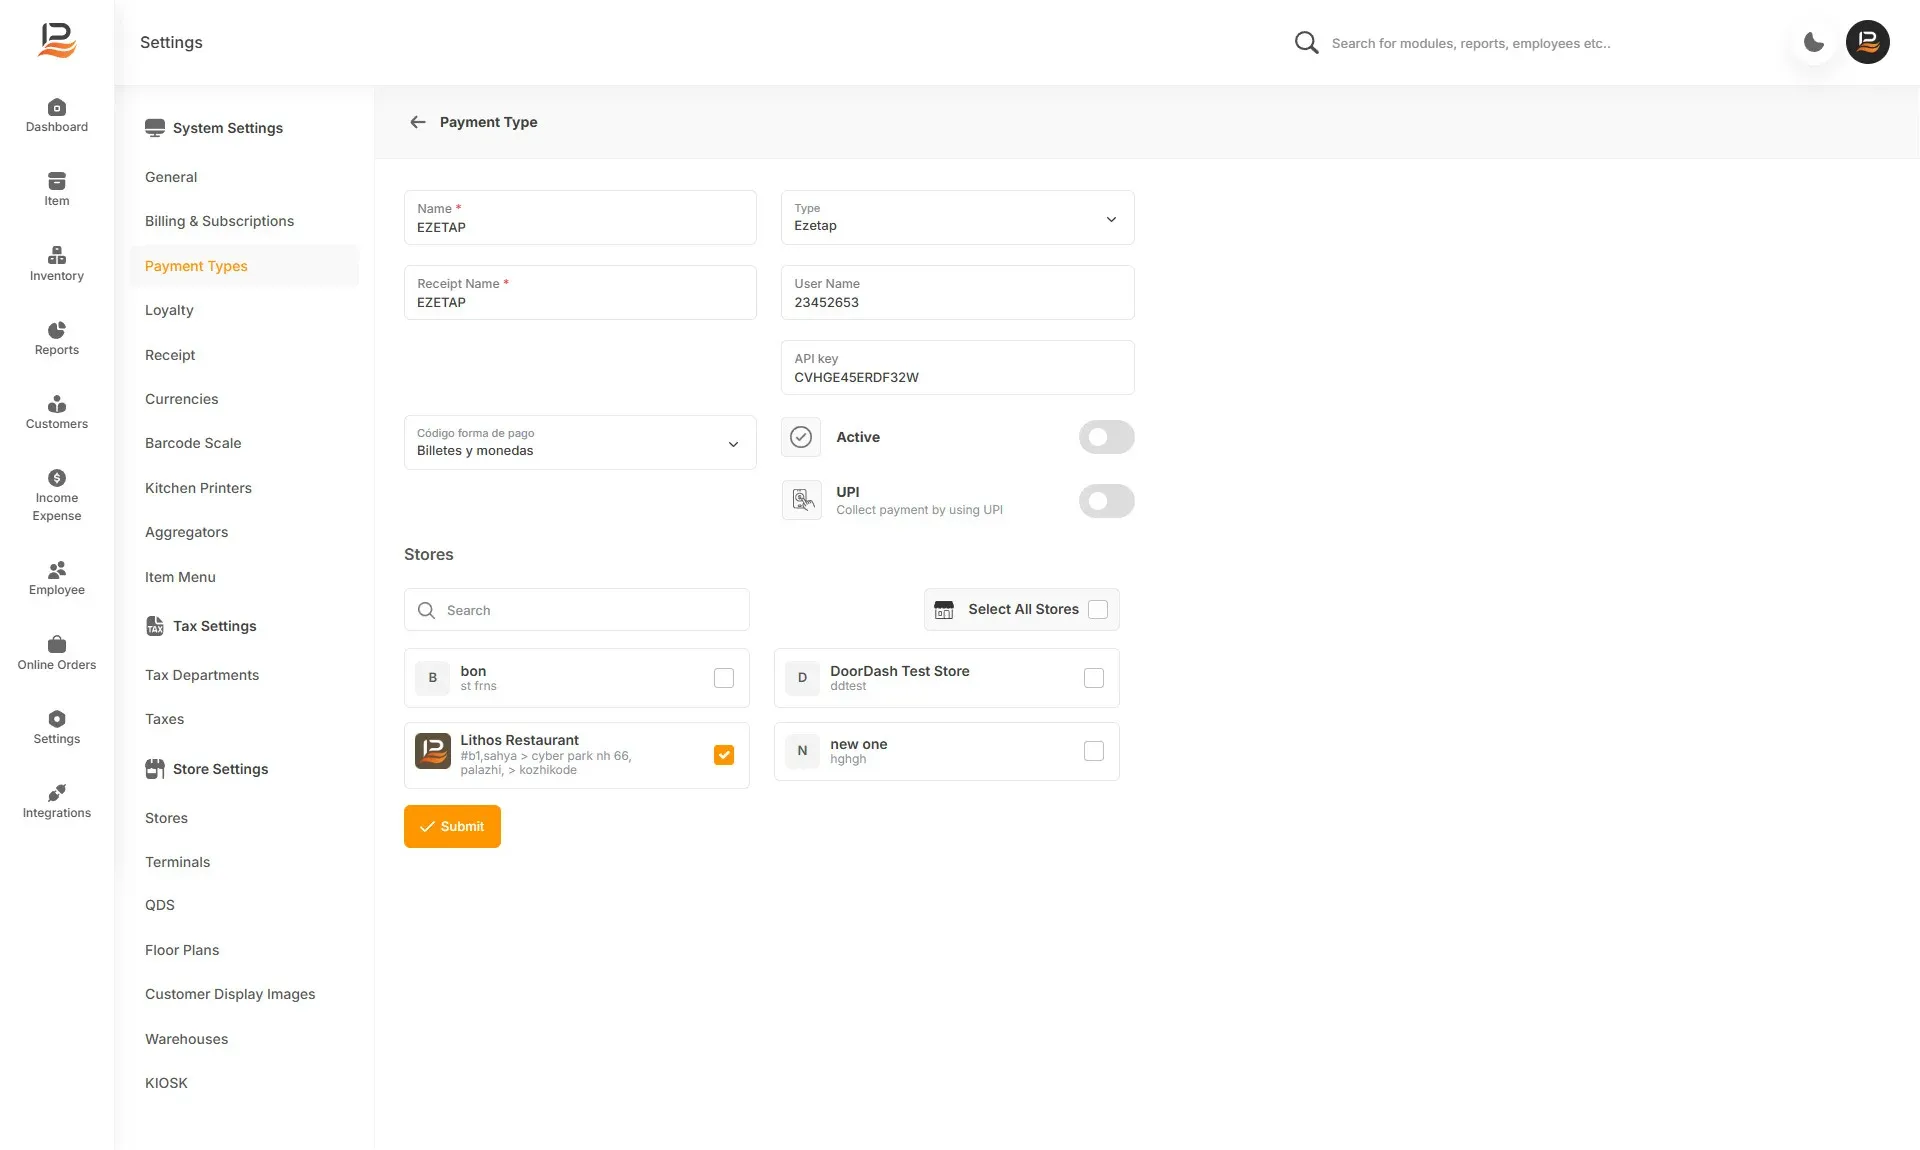This screenshot has width=1920, height=1150.
Task: Open the Type dropdown showing Ezetap
Action: (957, 217)
